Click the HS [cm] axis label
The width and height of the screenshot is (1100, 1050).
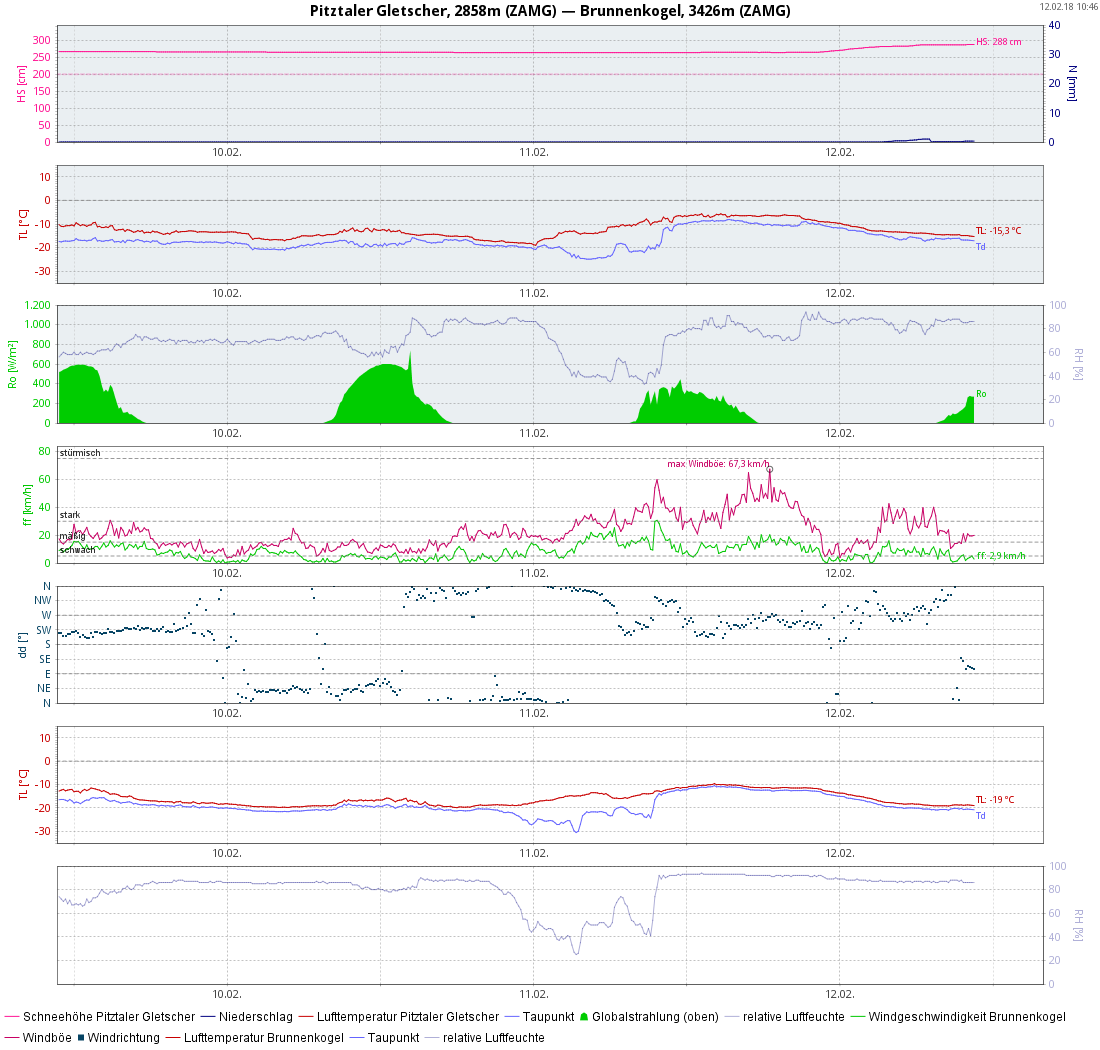(22, 84)
